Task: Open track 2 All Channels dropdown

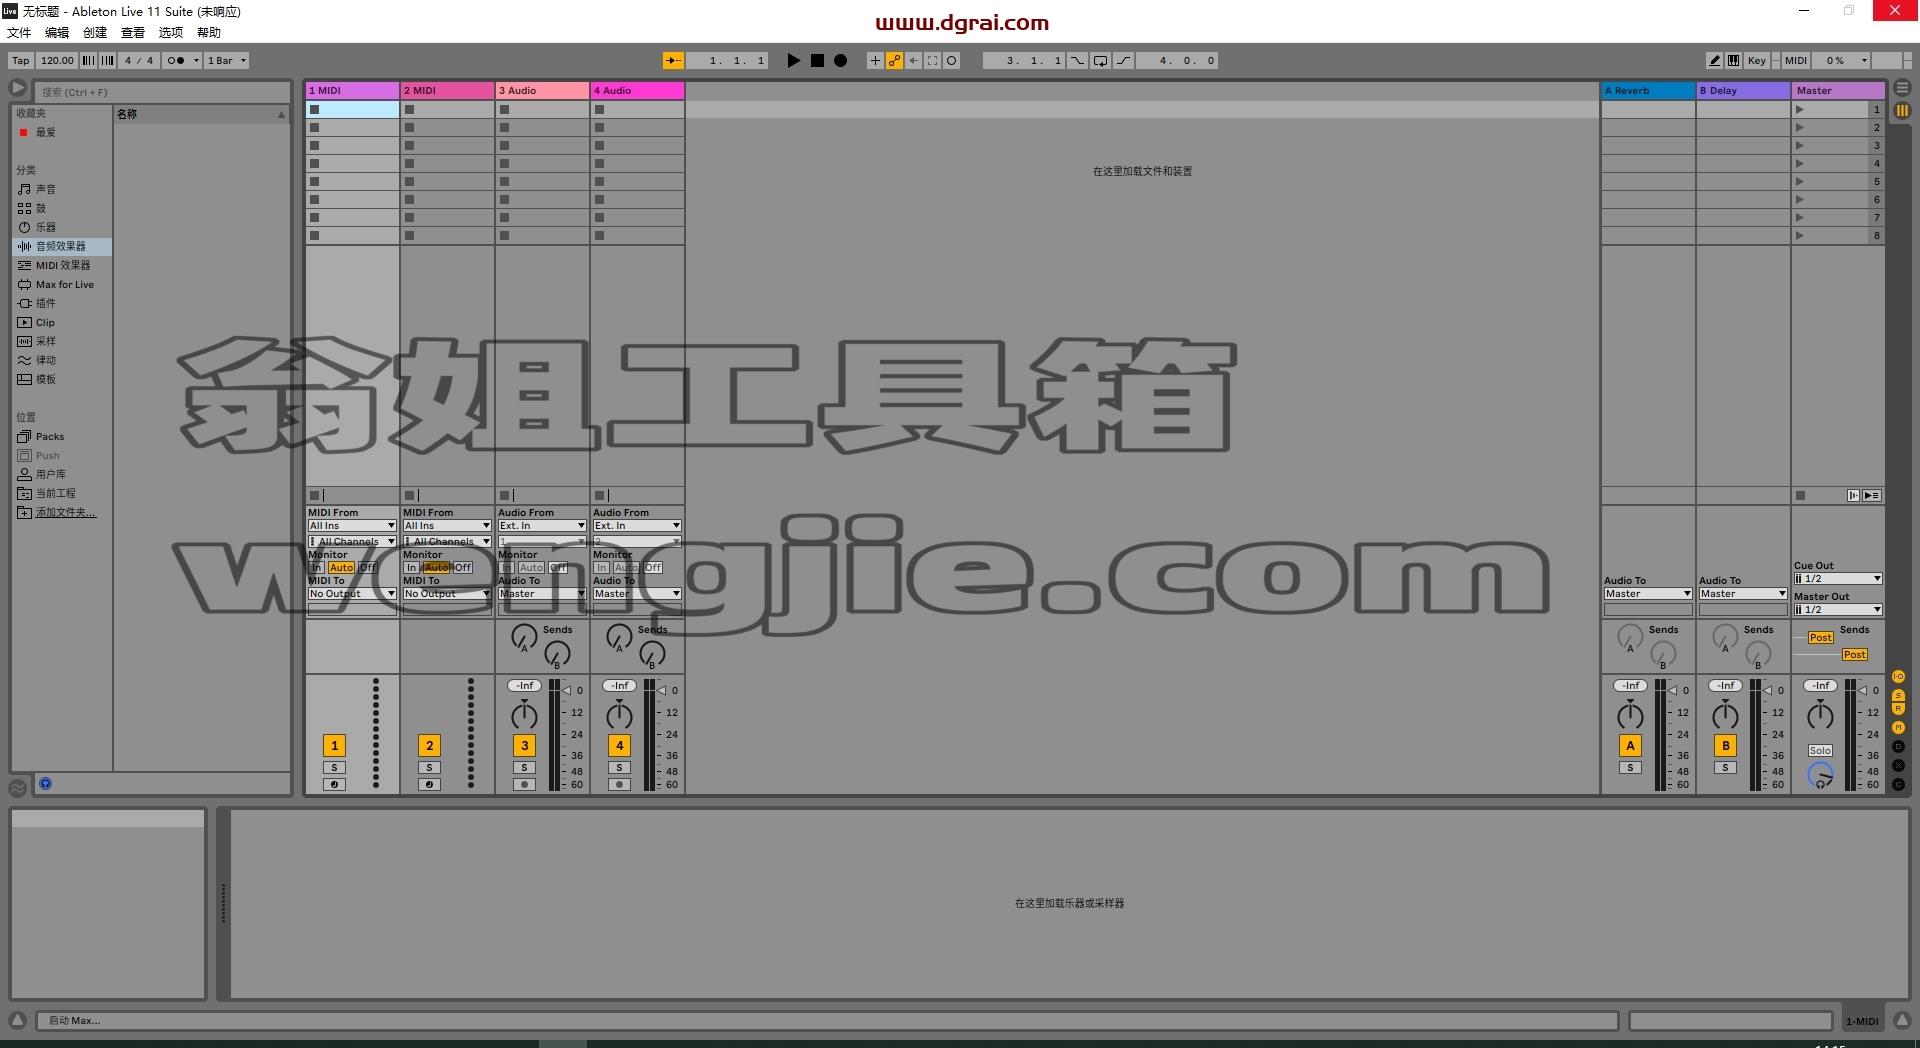Action: [447, 541]
